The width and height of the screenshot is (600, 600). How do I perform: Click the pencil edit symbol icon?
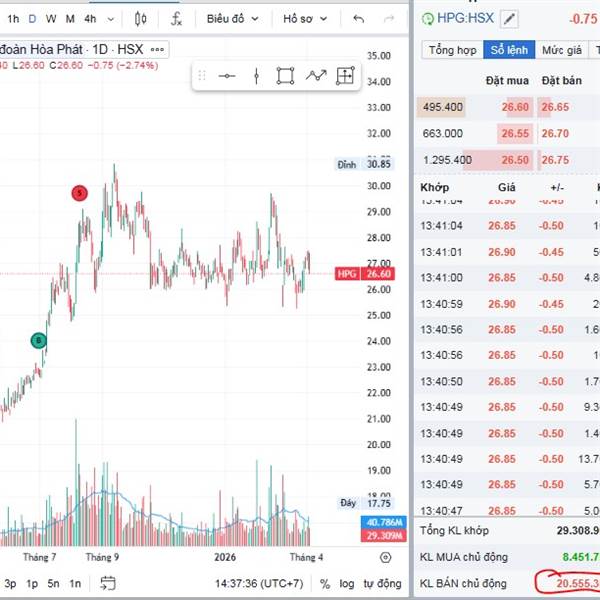pos(509,19)
